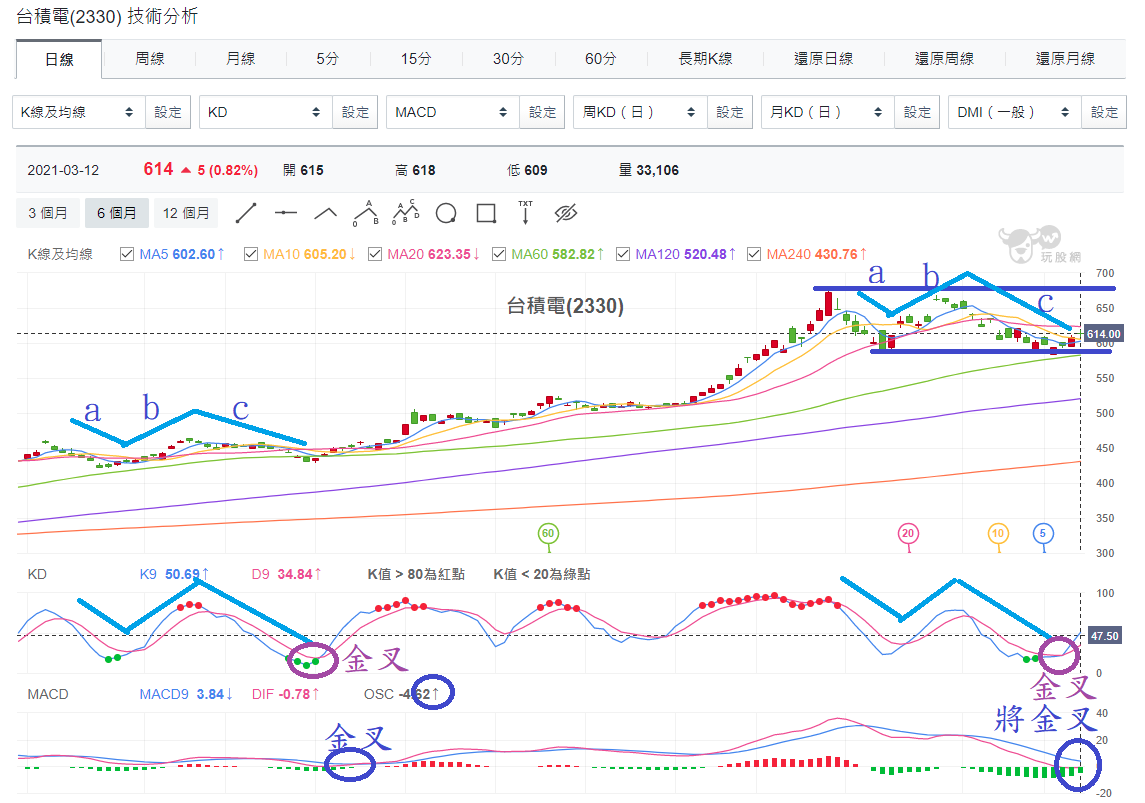The width and height of the screenshot is (1145, 803).
Task: Select the 12 個月 range button
Action: click(186, 213)
